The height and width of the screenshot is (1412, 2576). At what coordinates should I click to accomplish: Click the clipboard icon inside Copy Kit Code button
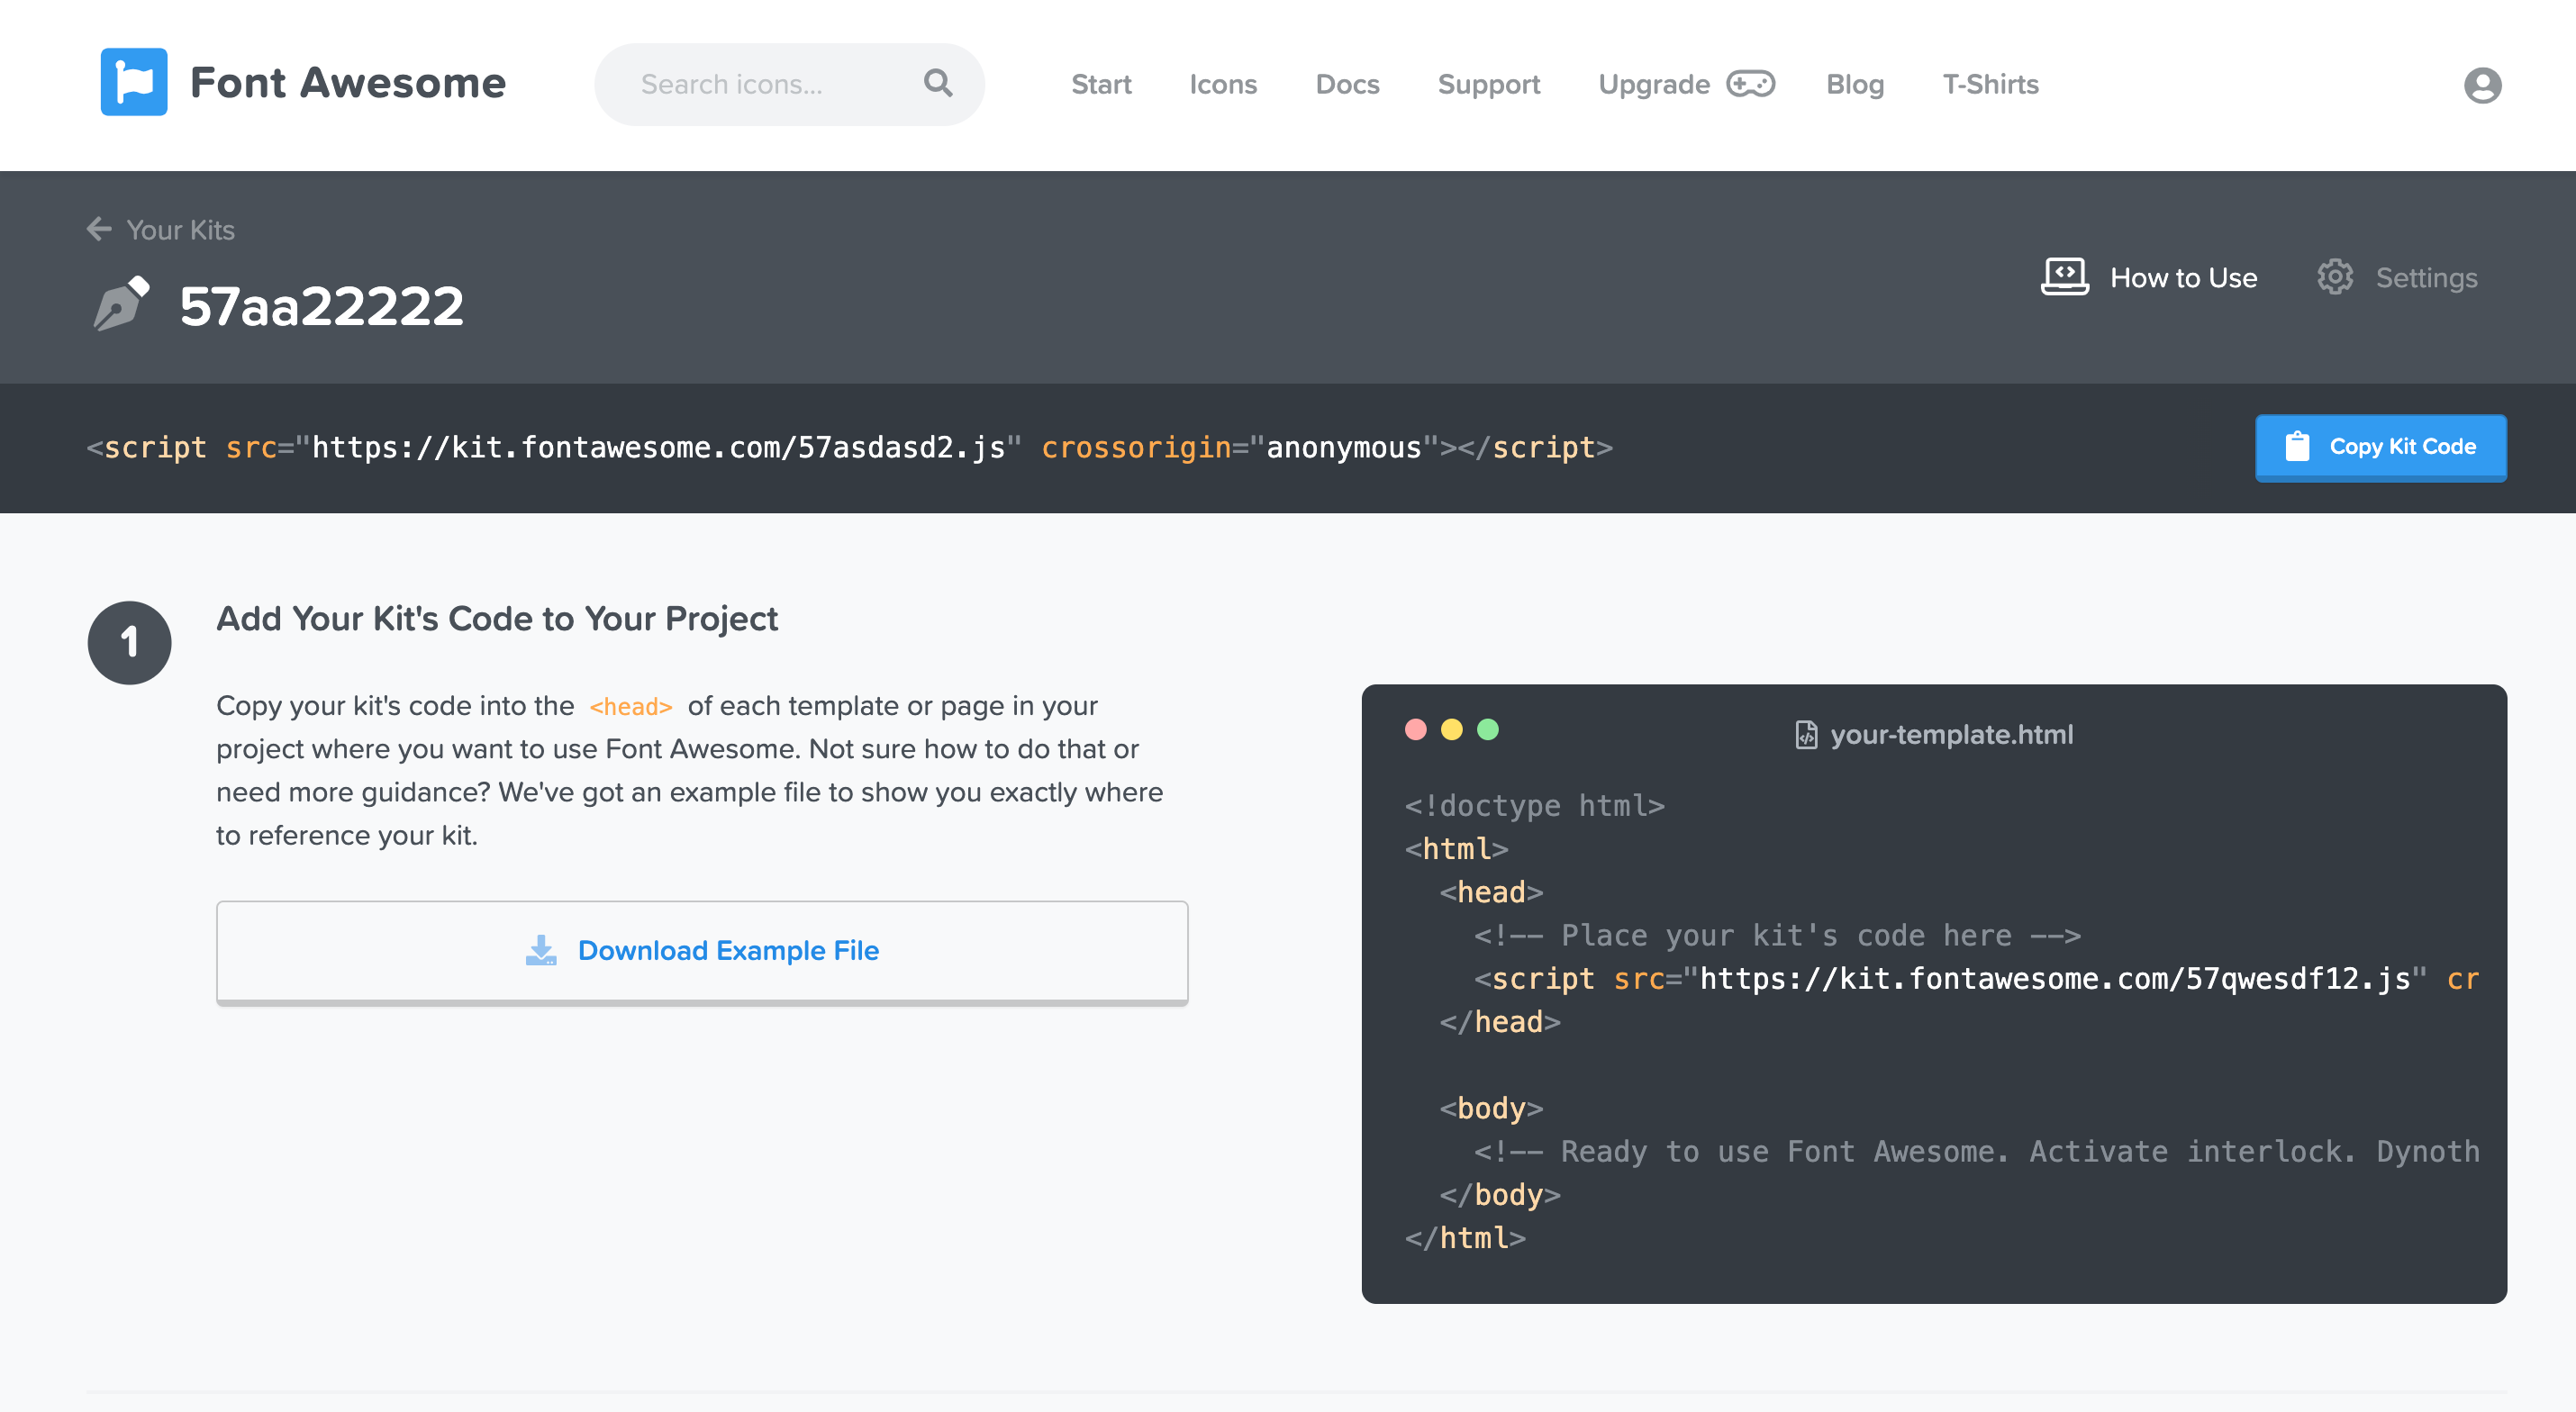[x=2299, y=447]
